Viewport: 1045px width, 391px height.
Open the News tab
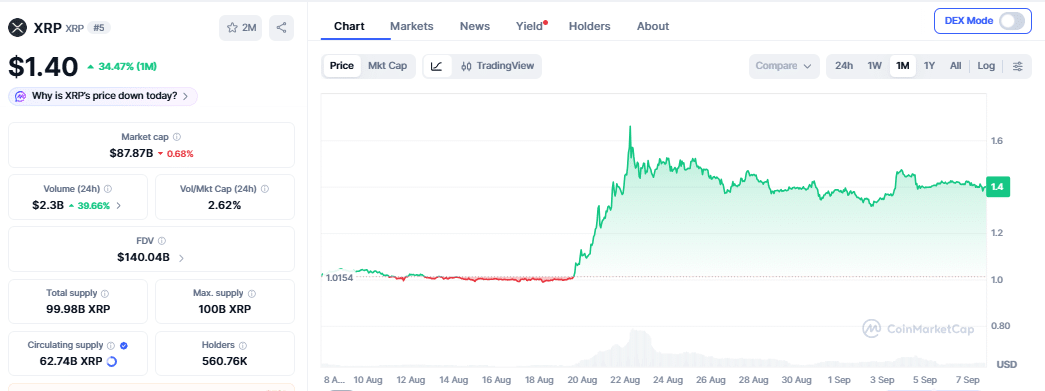pos(475,26)
